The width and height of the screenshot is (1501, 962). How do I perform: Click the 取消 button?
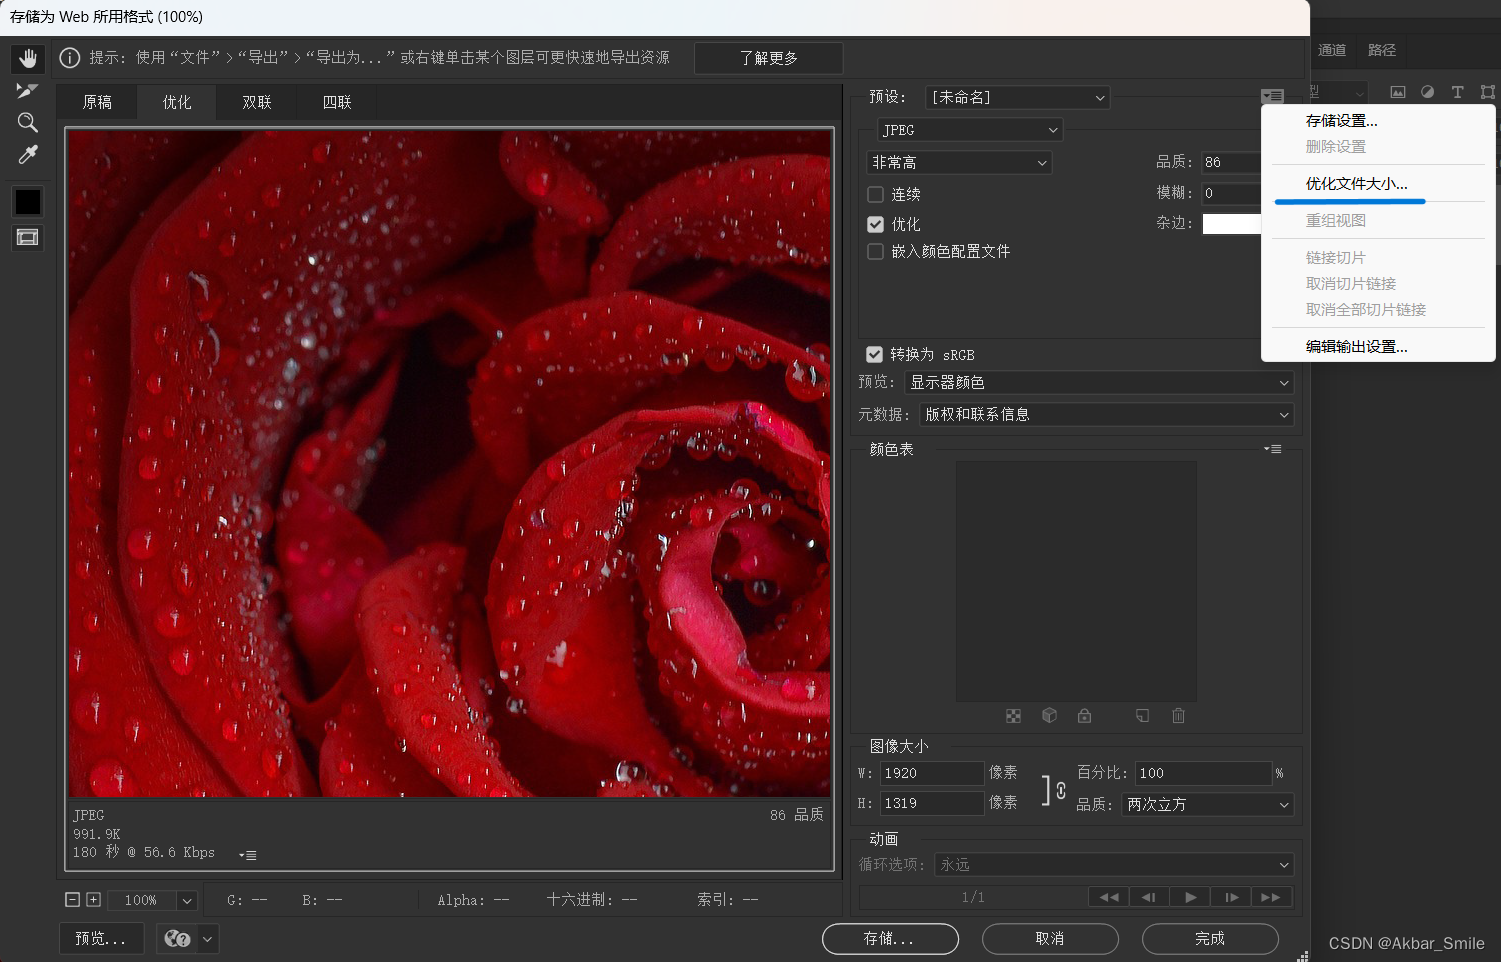tap(1050, 939)
